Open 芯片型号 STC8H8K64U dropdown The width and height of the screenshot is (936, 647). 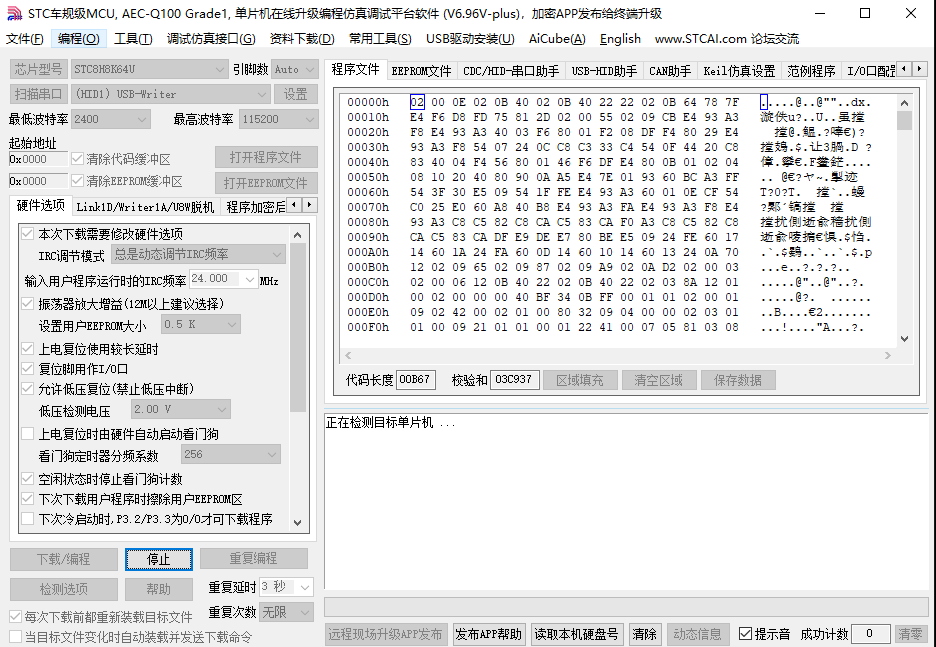point(149,69)
